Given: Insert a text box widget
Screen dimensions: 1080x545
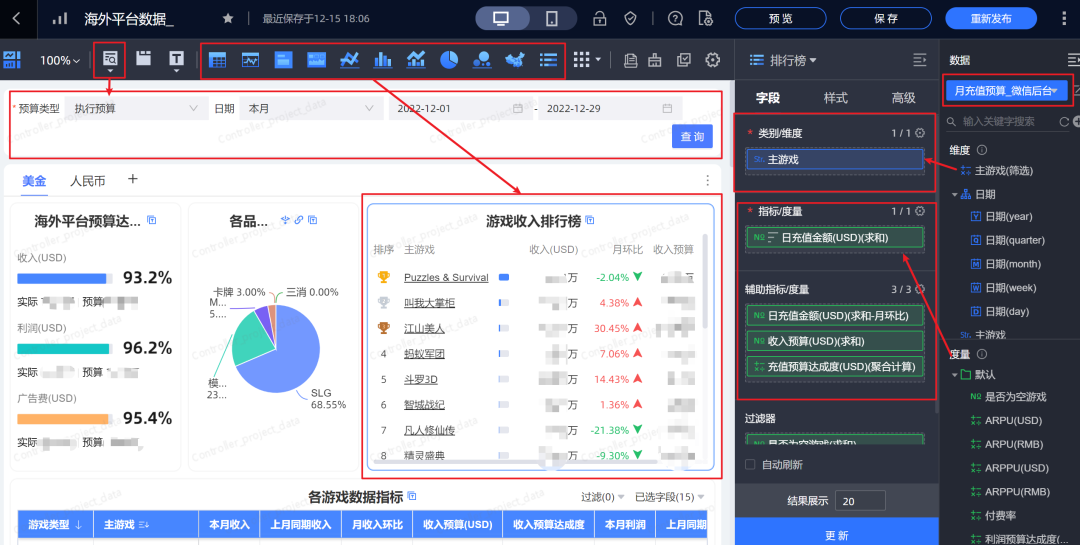Looking at the screenshot, I should click(x=176, y=60).
